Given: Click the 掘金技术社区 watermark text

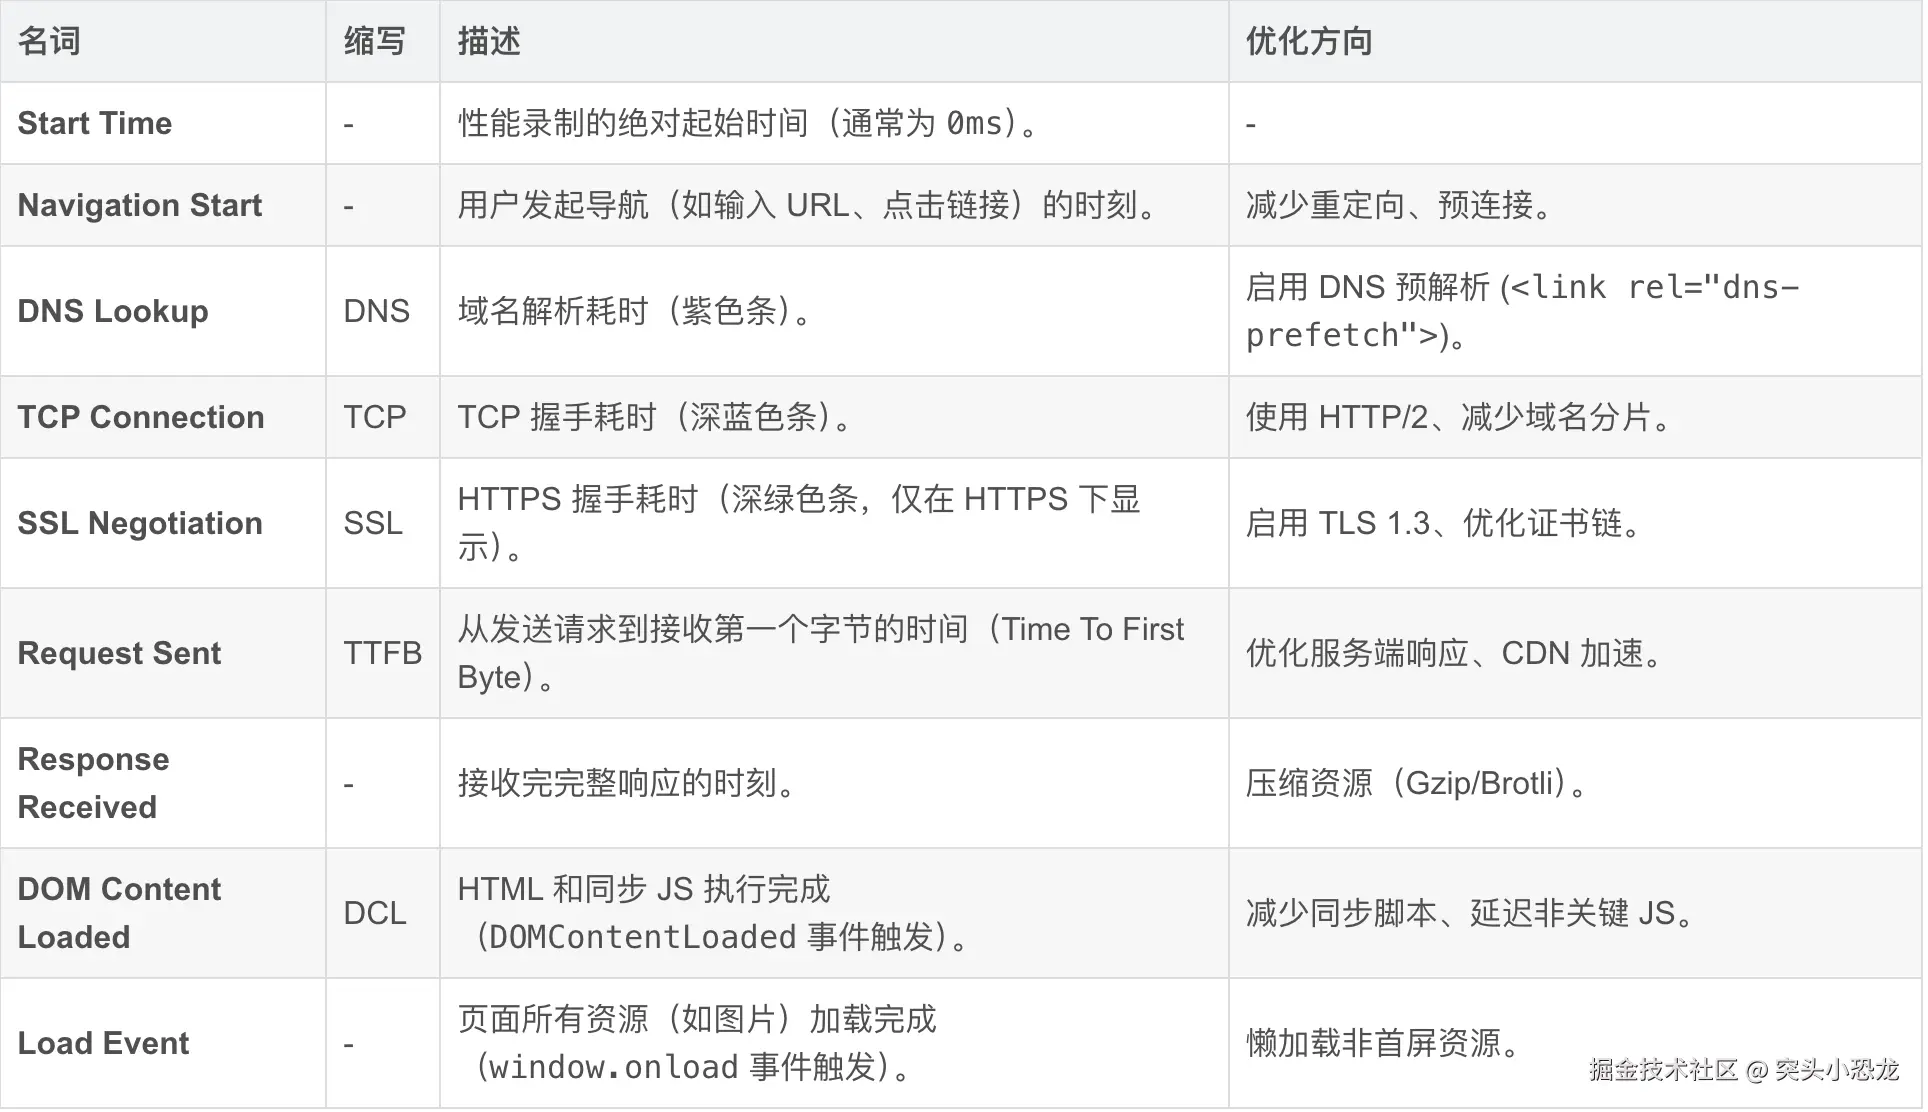Looking at the screenshot, I should click(1663, 1070).
